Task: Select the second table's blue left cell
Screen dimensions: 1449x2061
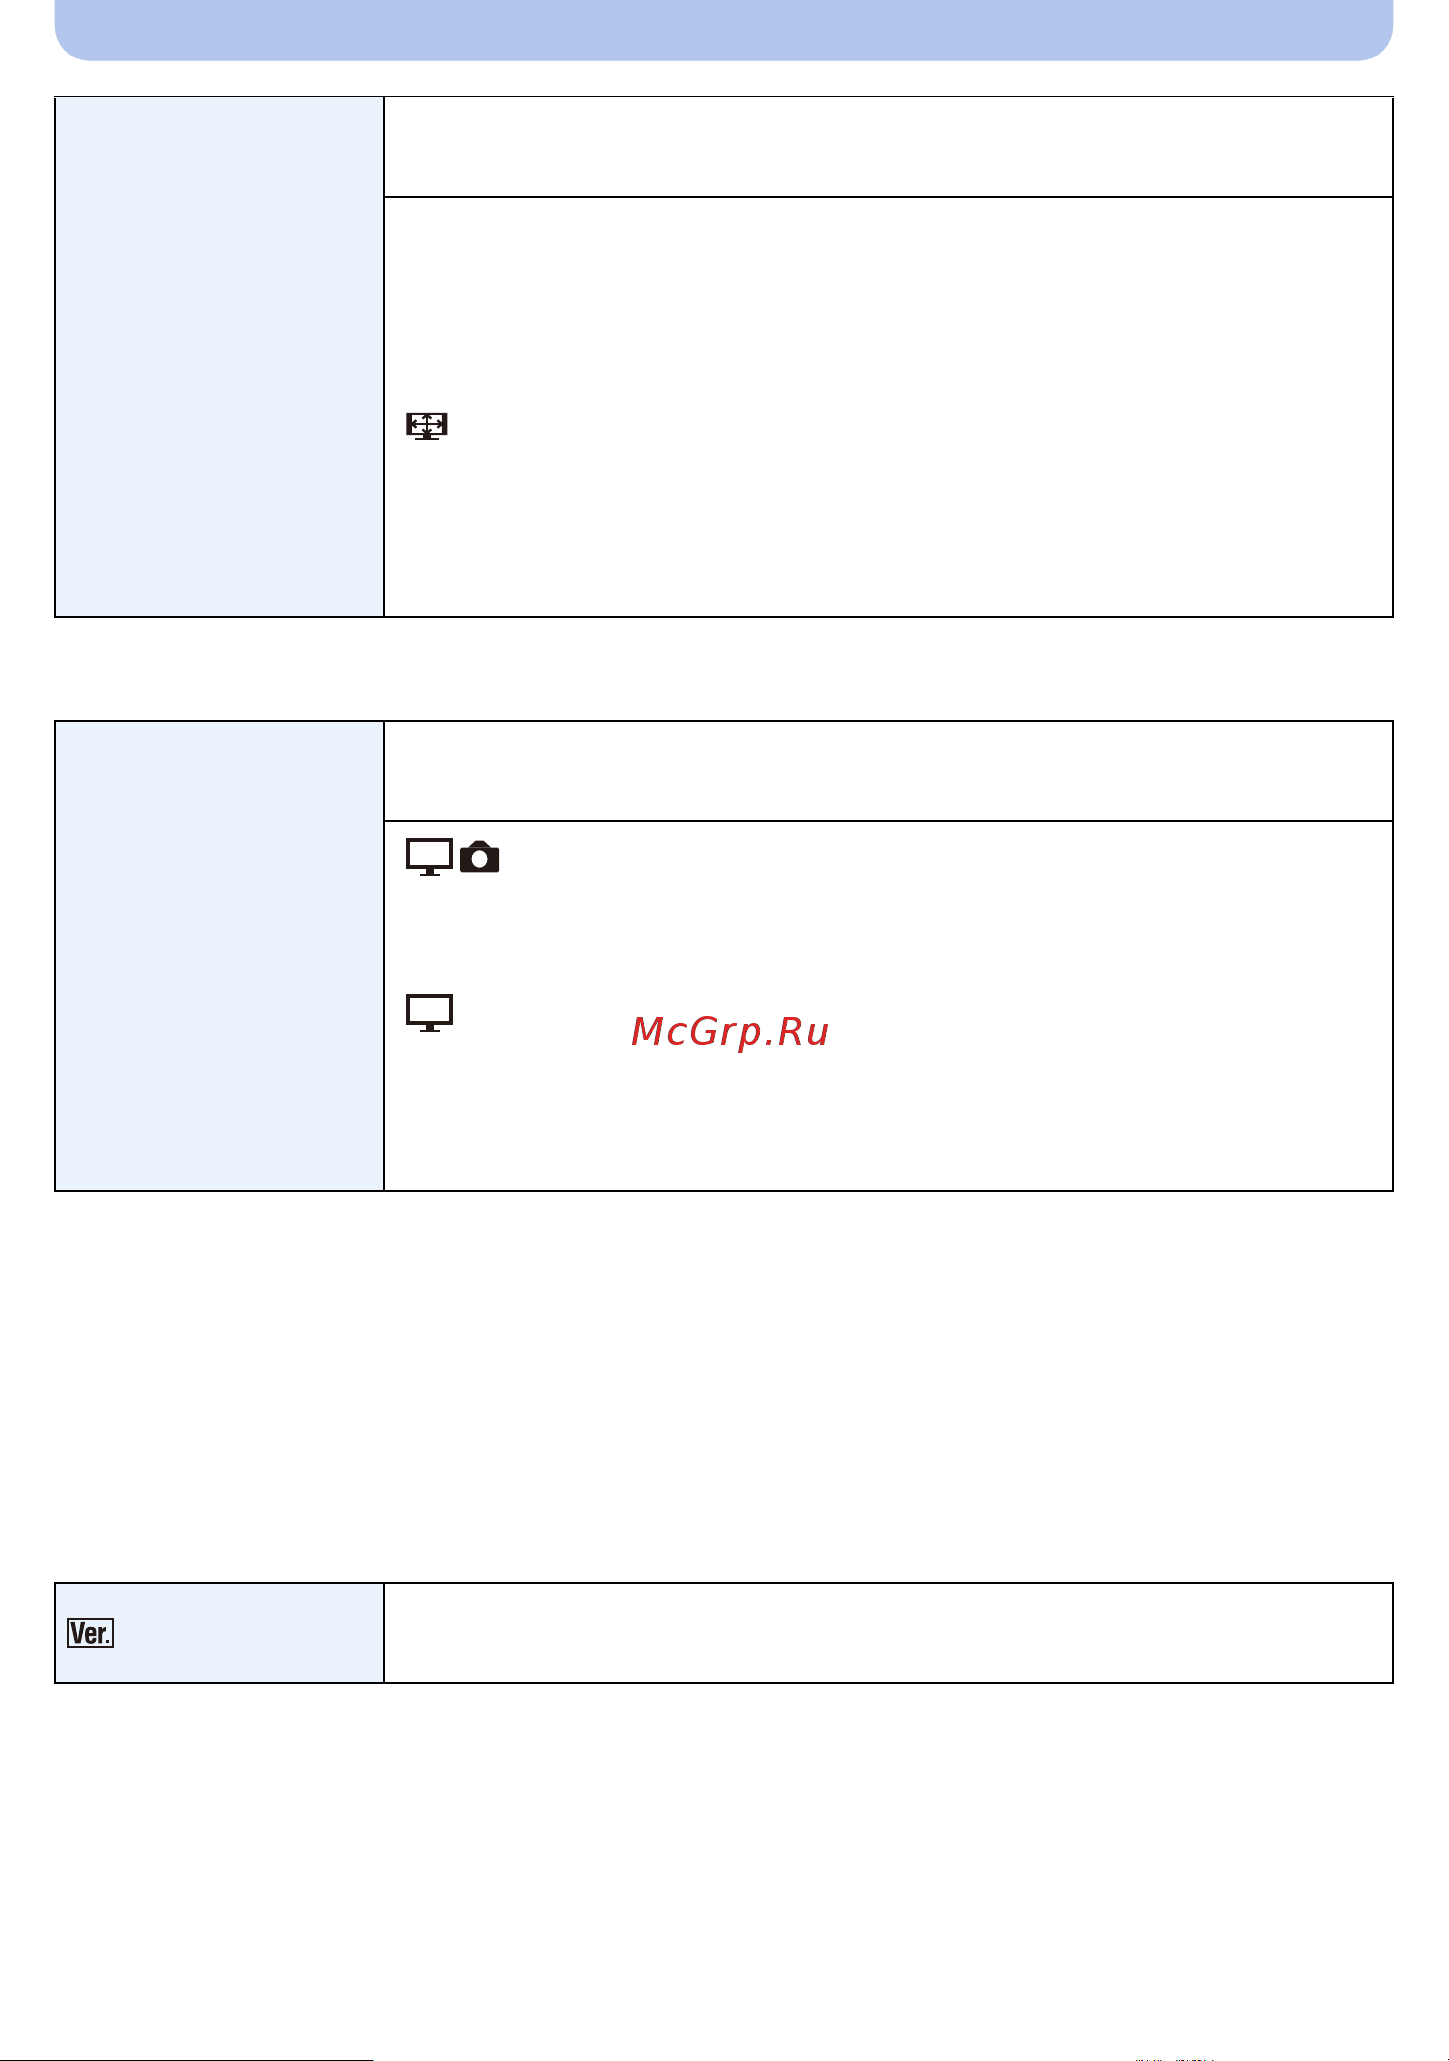Action: pyautogui.click(x=220, y=956)
